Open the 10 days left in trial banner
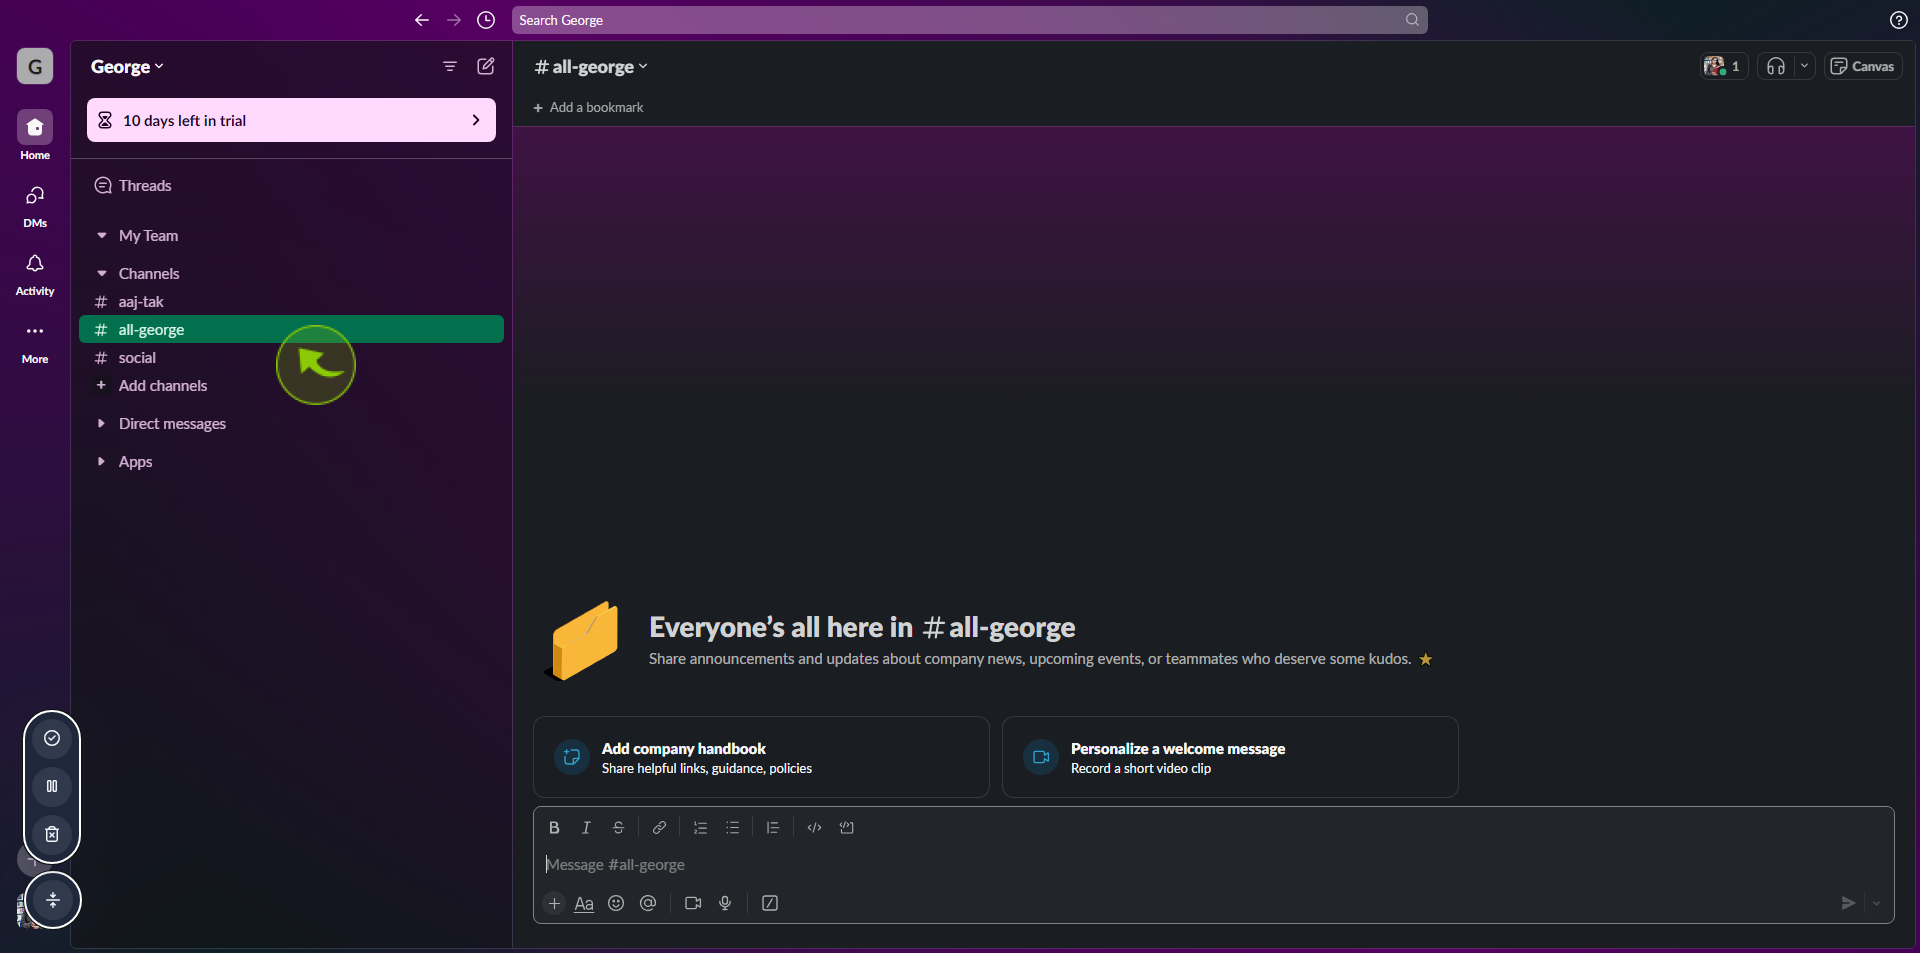1920x953 pixels. click(291, 120)
